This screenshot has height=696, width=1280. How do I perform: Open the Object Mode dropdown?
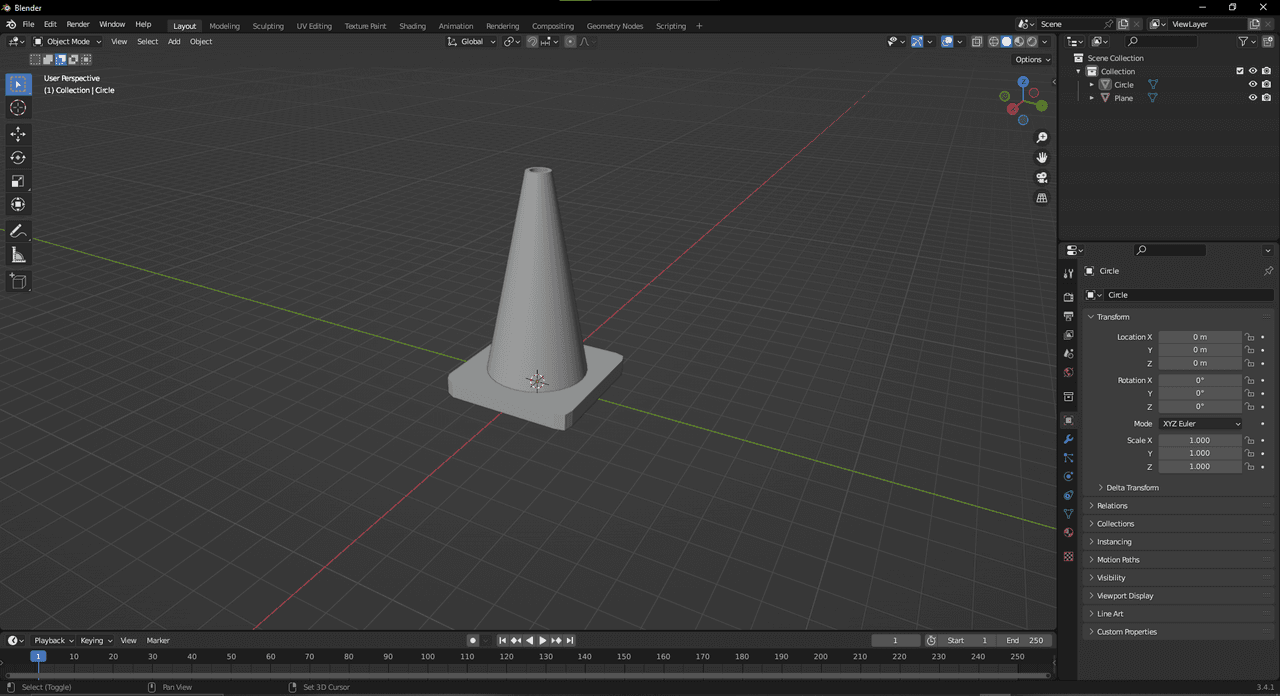pyautogui.click(x=67, y=42)
